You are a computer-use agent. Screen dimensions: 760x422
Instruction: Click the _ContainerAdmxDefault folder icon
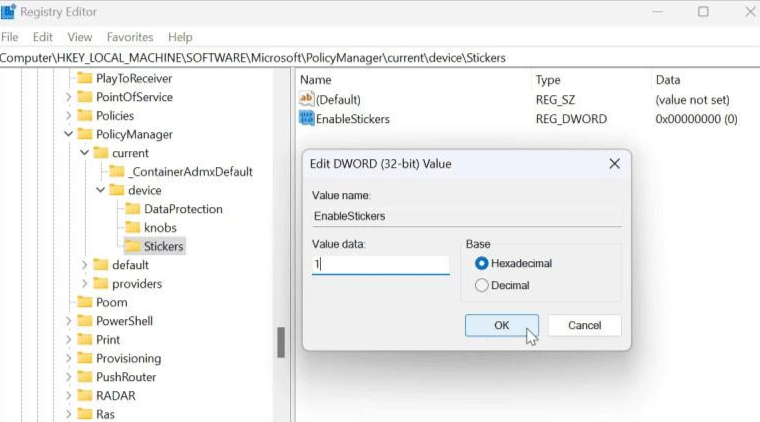click(116, 172)
